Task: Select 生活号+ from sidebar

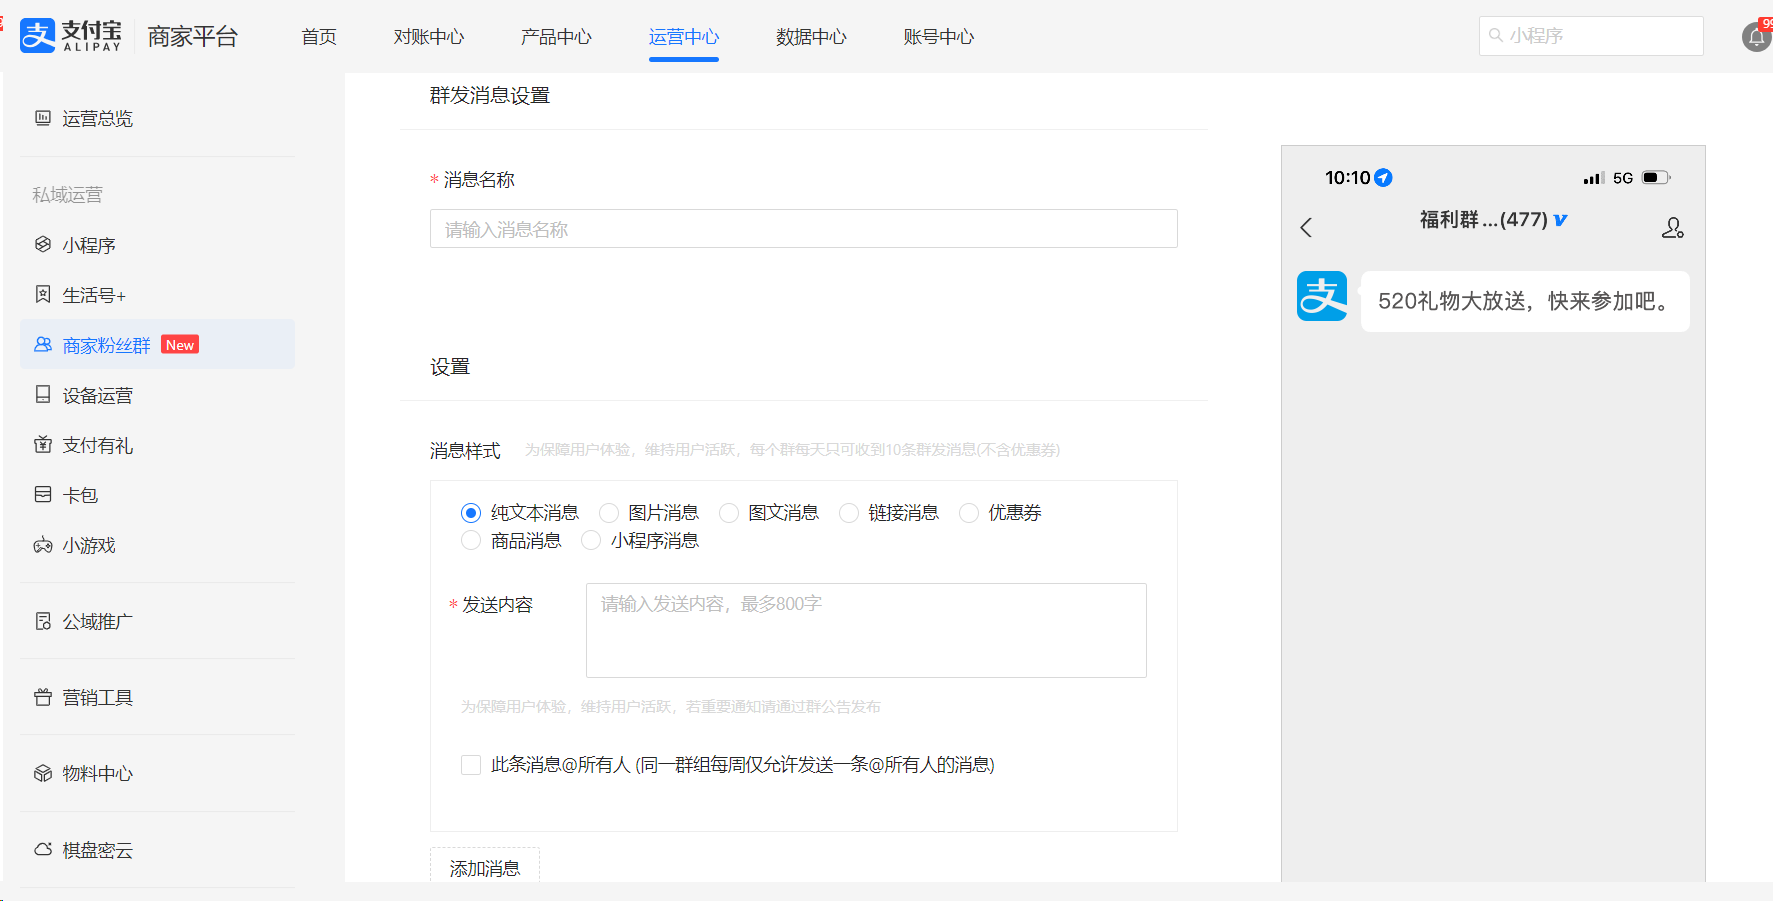Action: (x=93, y=295)
